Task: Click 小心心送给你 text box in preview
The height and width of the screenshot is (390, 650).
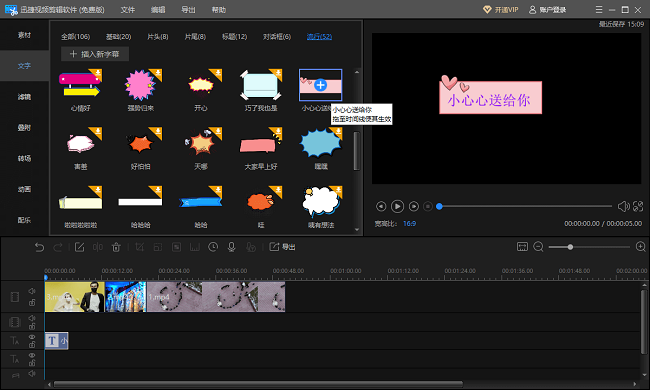Action: (490, 98)
